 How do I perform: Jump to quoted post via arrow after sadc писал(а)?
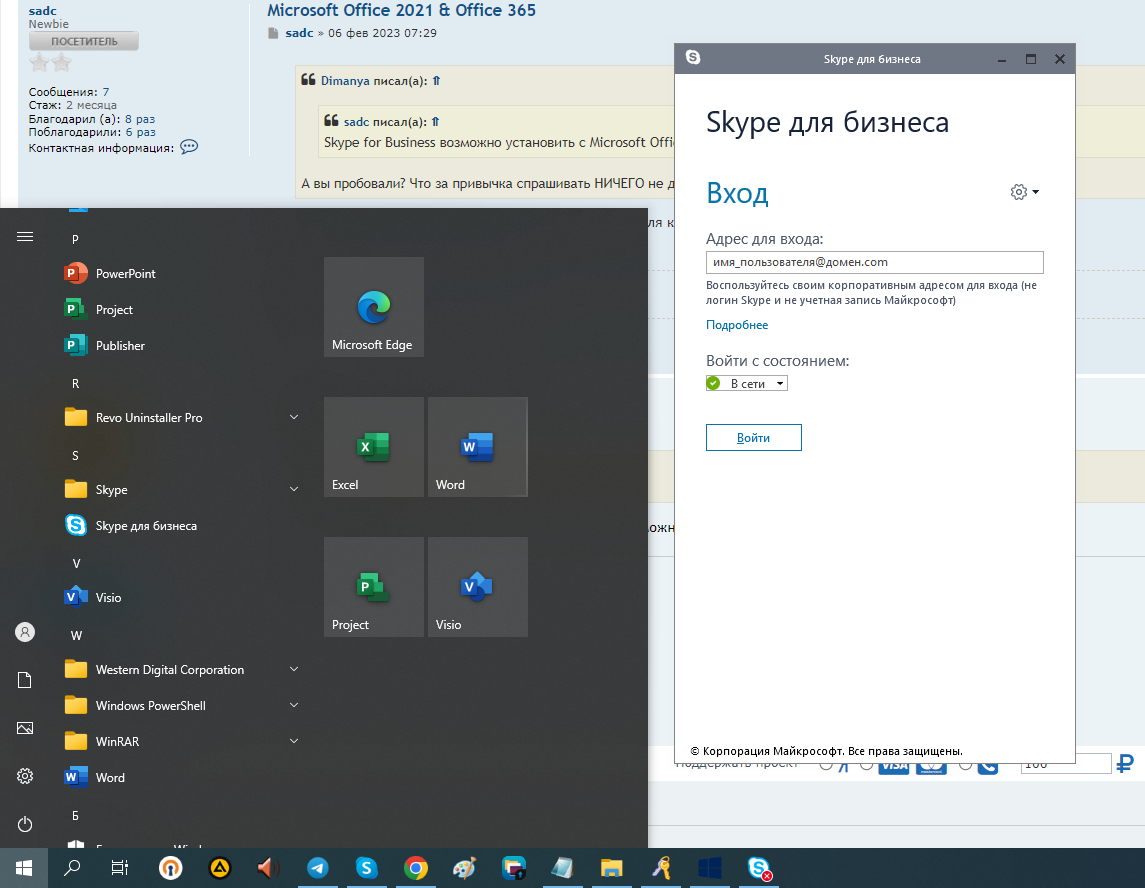pyautogui.click(x=435, y=122)
